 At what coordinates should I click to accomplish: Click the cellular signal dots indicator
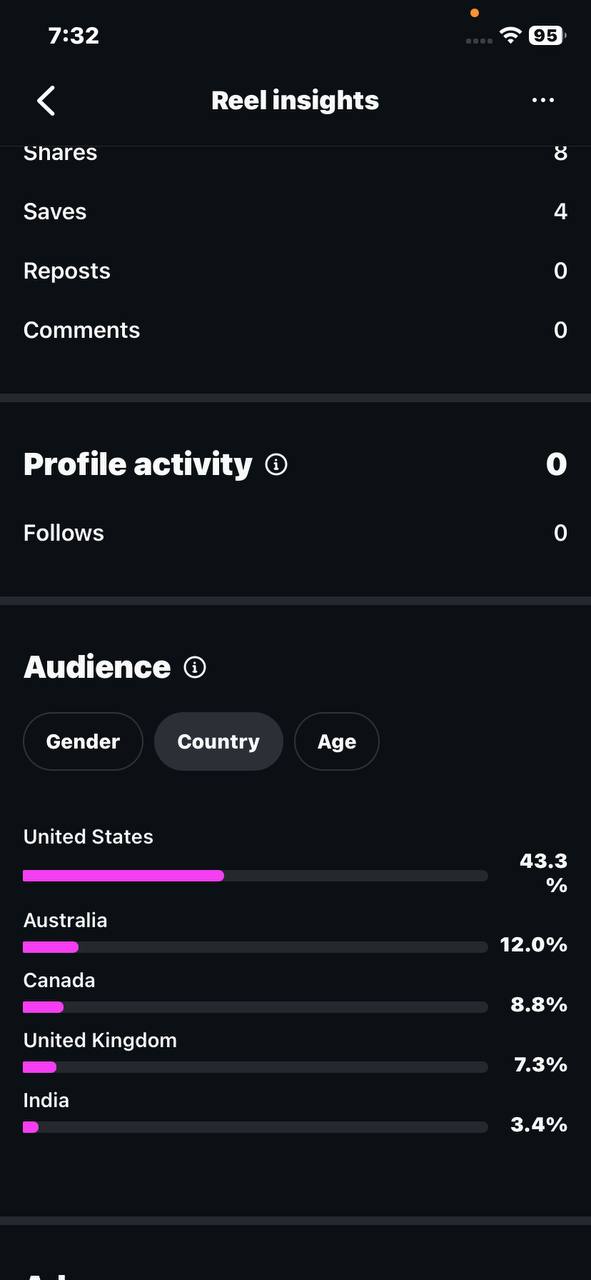pos(477,40)
